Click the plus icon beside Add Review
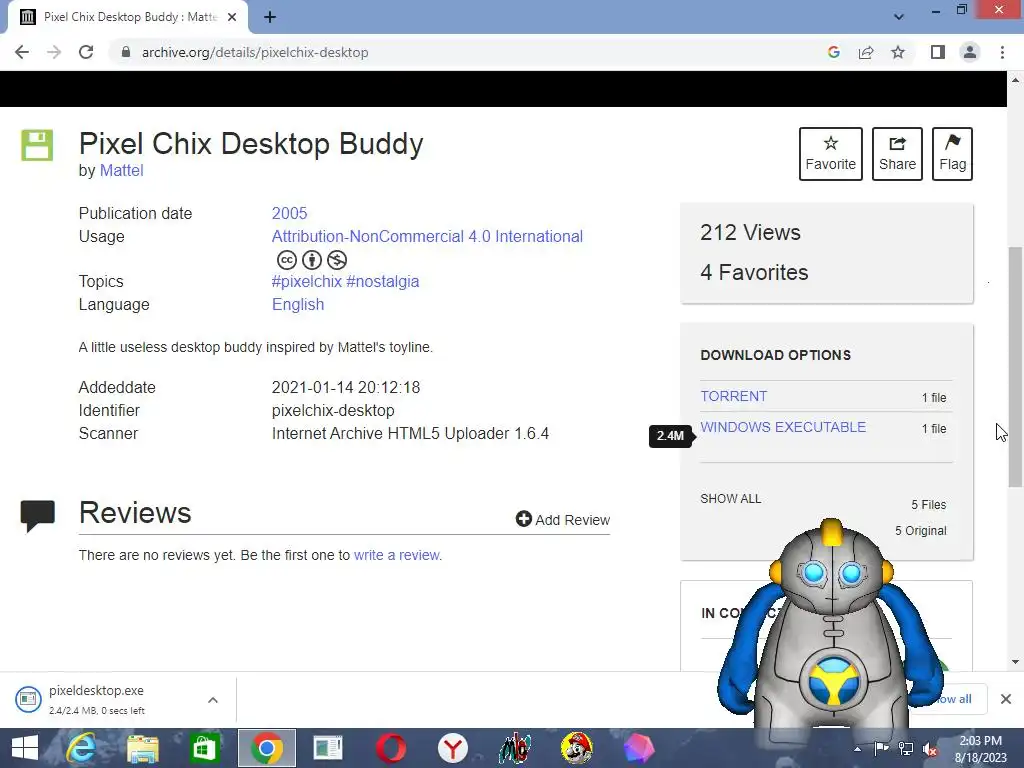This screenshot has height=768, width=1024. click(524, 519)
